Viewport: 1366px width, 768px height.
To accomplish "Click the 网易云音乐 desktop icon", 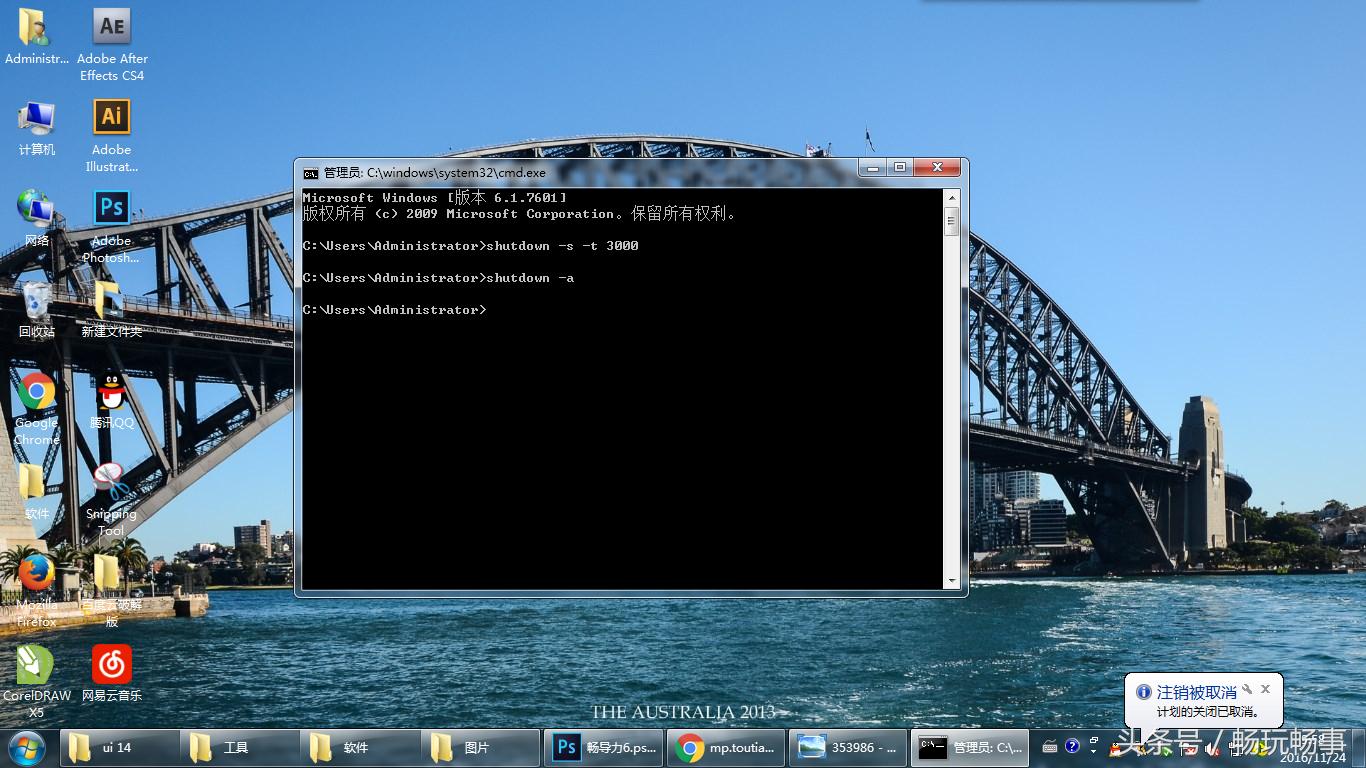I will click(111, 665).
